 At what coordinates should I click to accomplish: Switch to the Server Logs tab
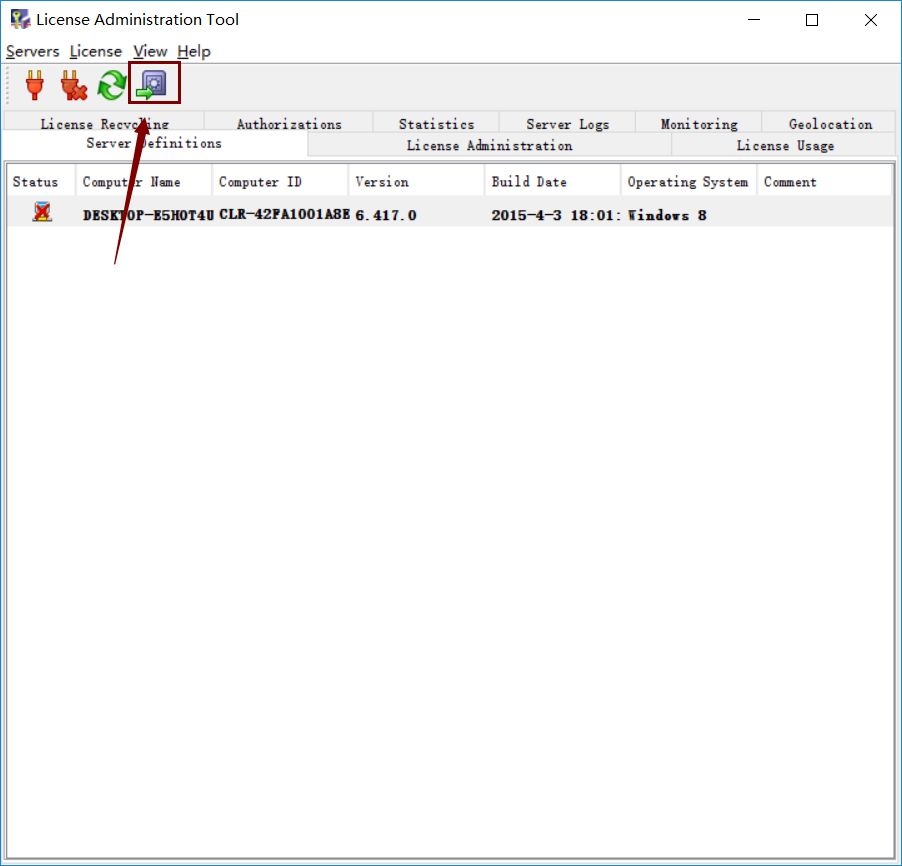pos(567,123)
